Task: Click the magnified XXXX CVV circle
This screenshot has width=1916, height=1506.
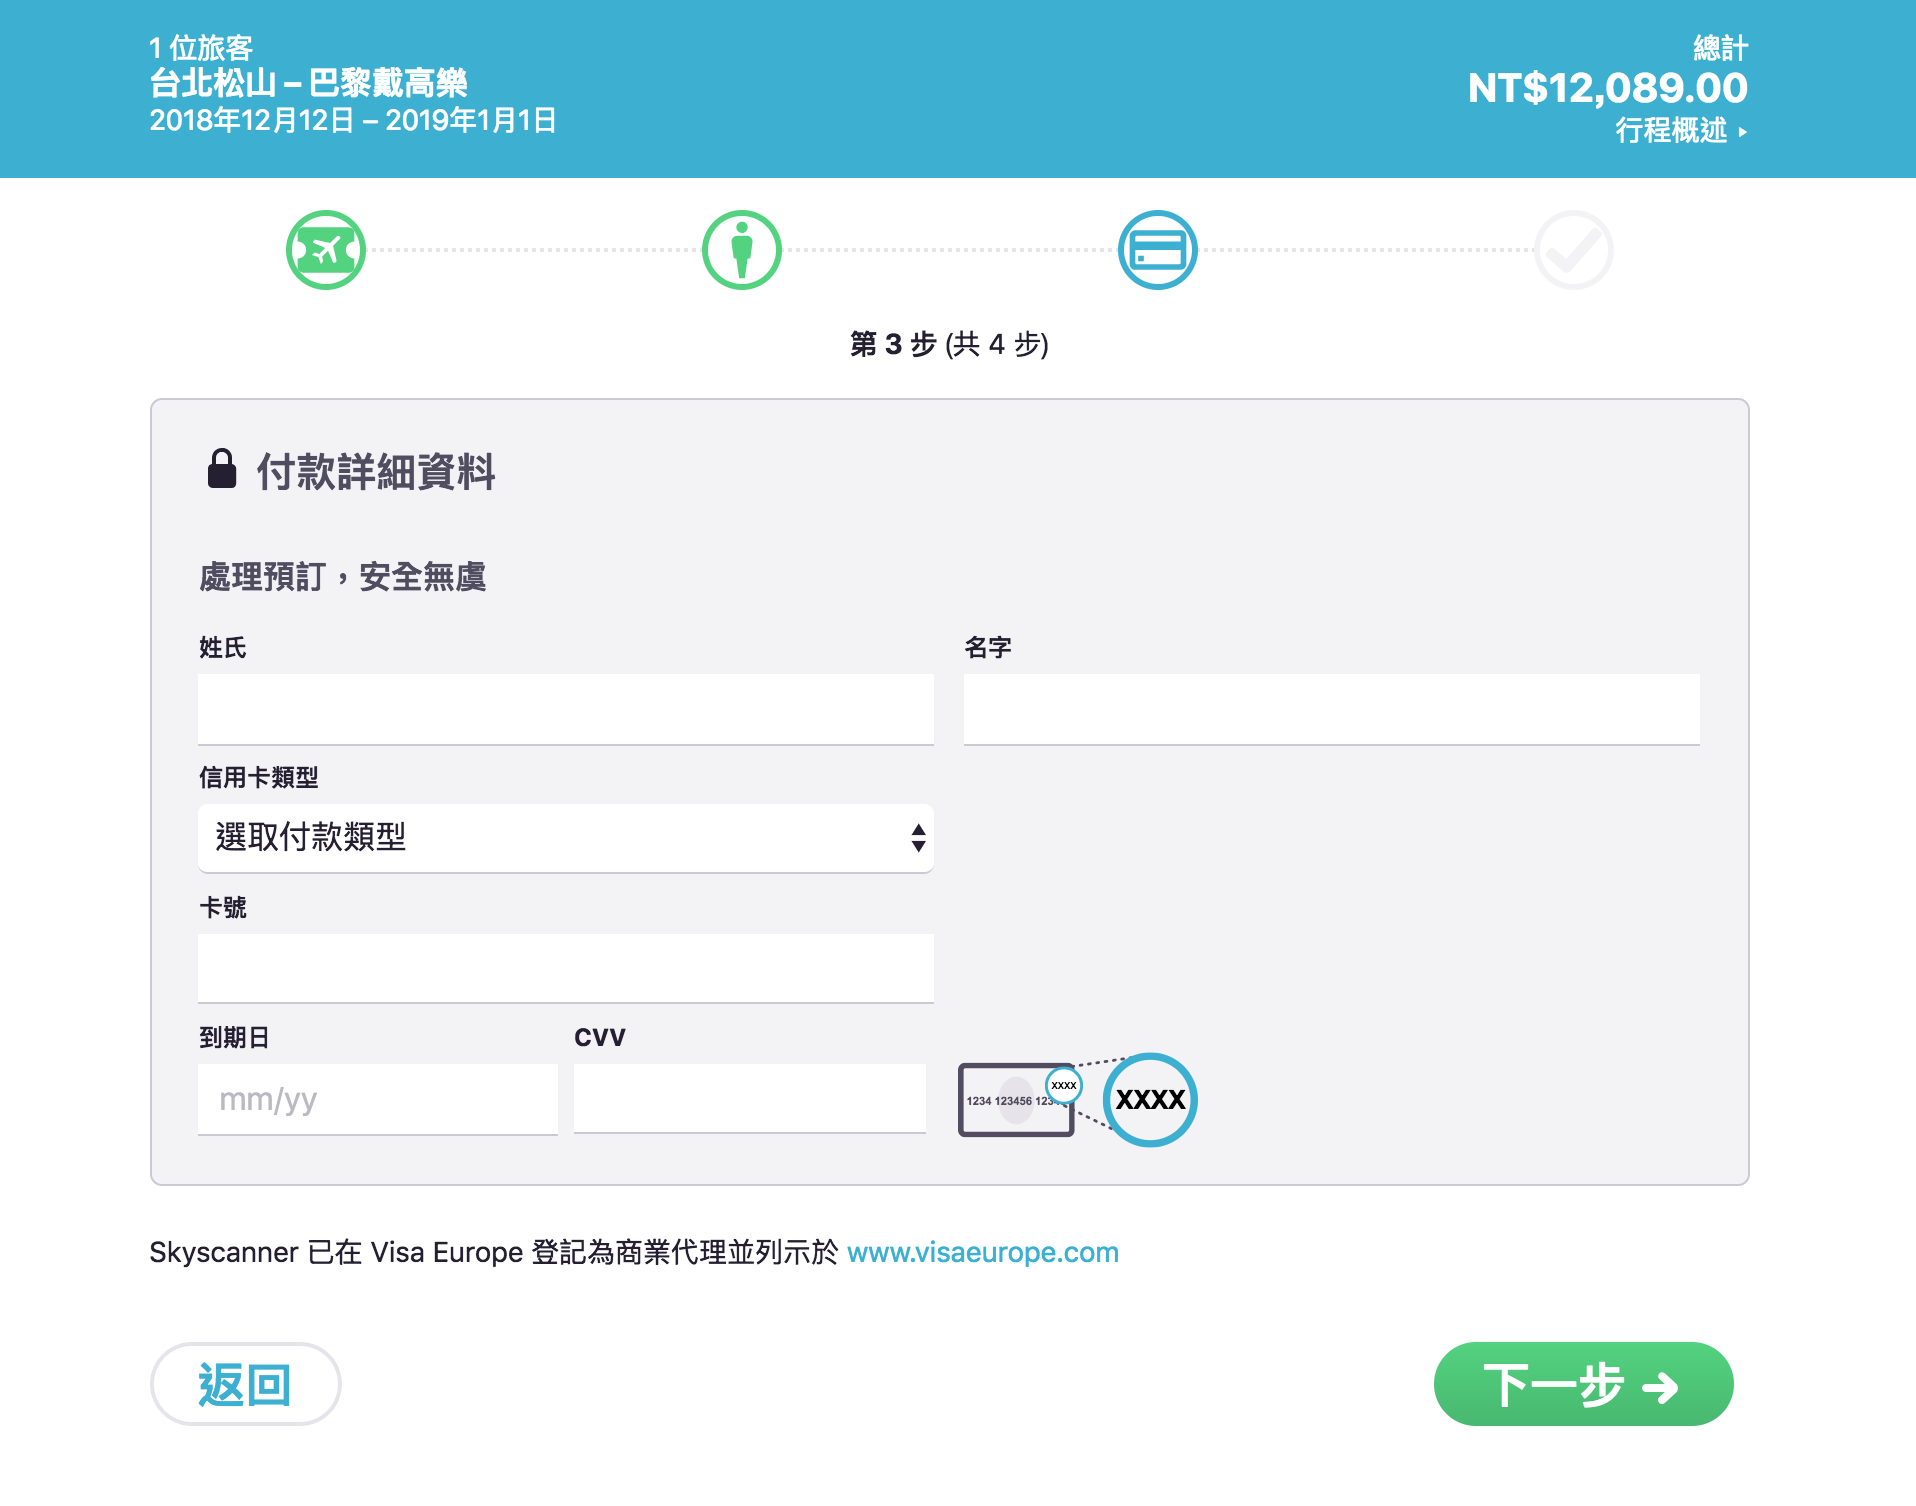Action: [1150, 1100]
